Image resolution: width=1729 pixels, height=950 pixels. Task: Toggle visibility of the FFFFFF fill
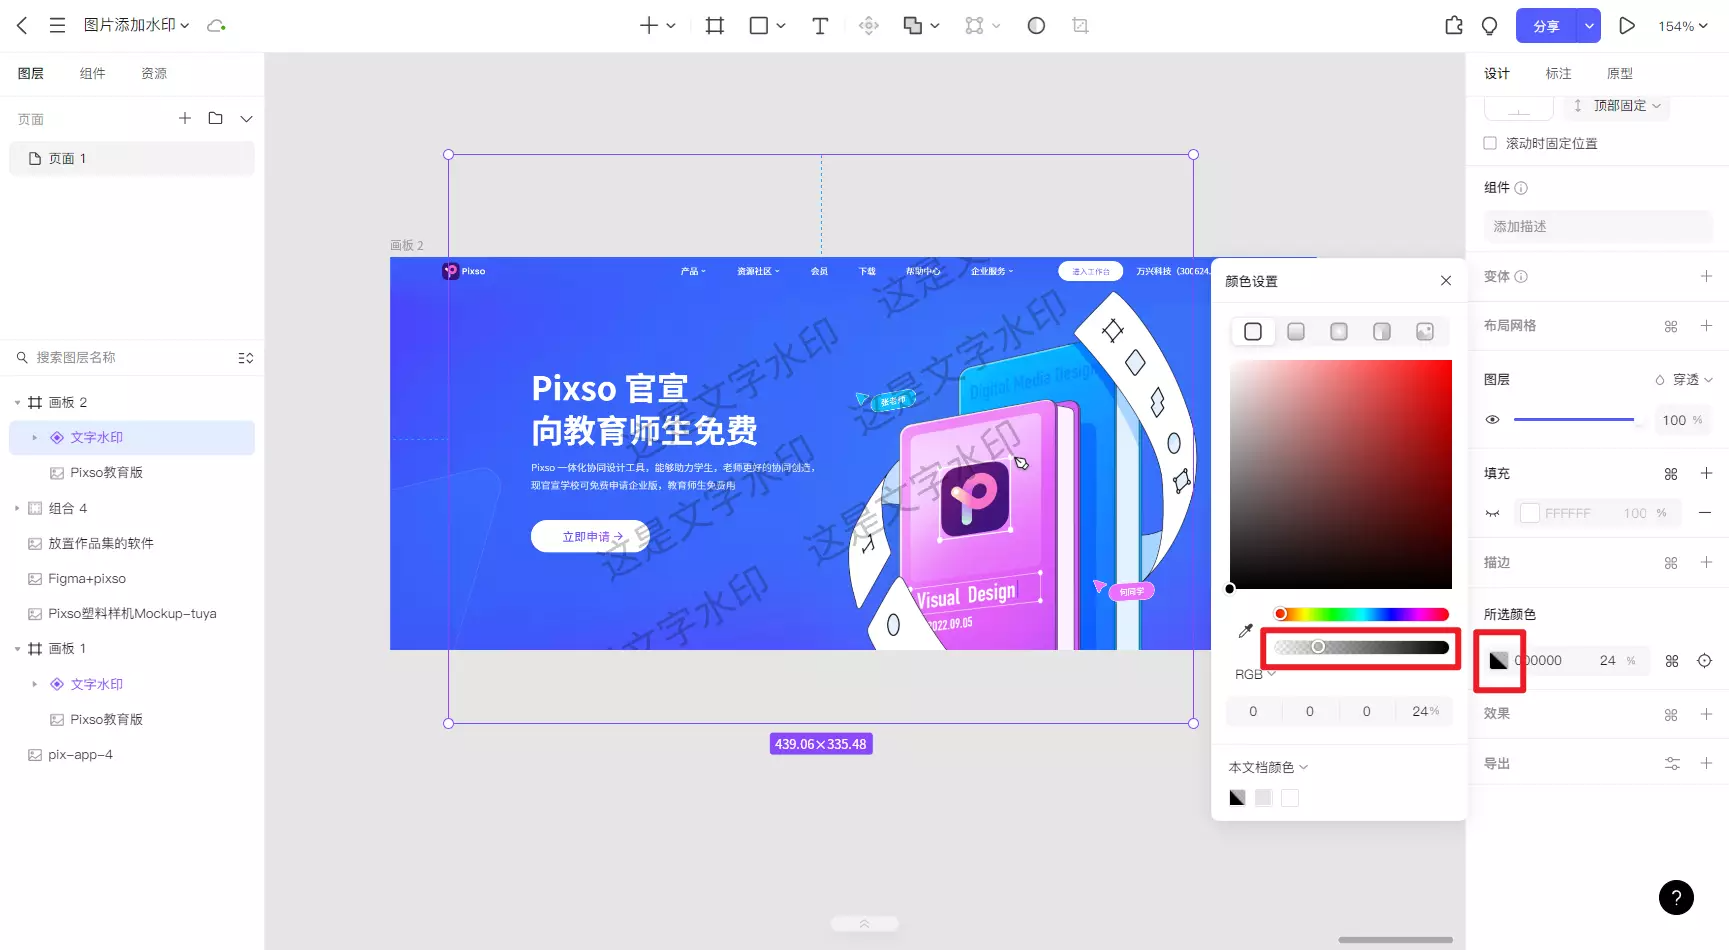(x=1492, y=514)
